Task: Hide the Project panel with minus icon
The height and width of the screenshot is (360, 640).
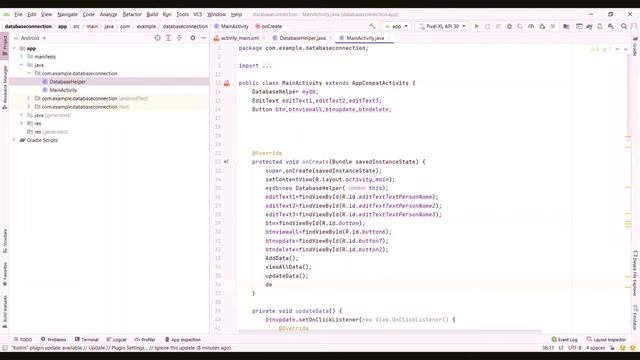Action: [x=204, y=38]
